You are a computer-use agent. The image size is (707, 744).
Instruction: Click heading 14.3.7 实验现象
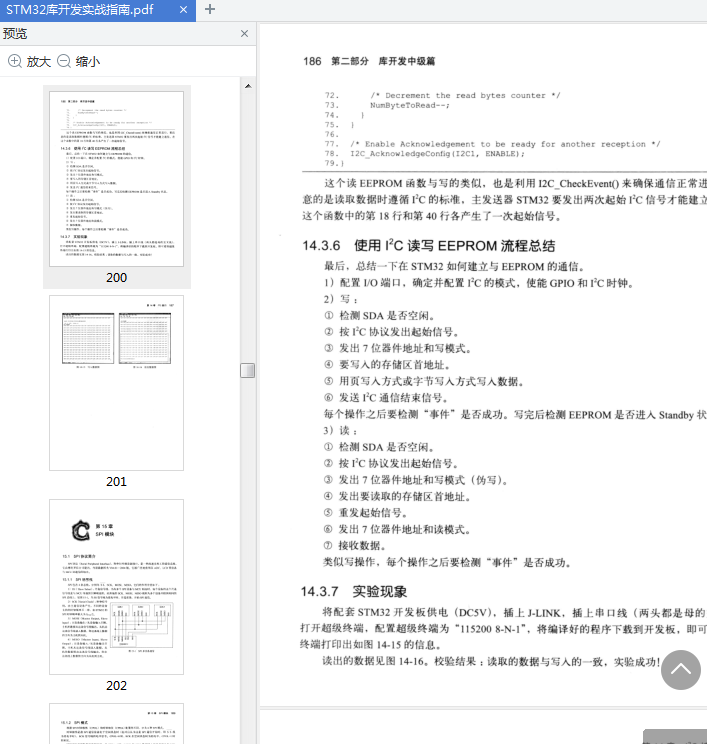coord(354,592)
